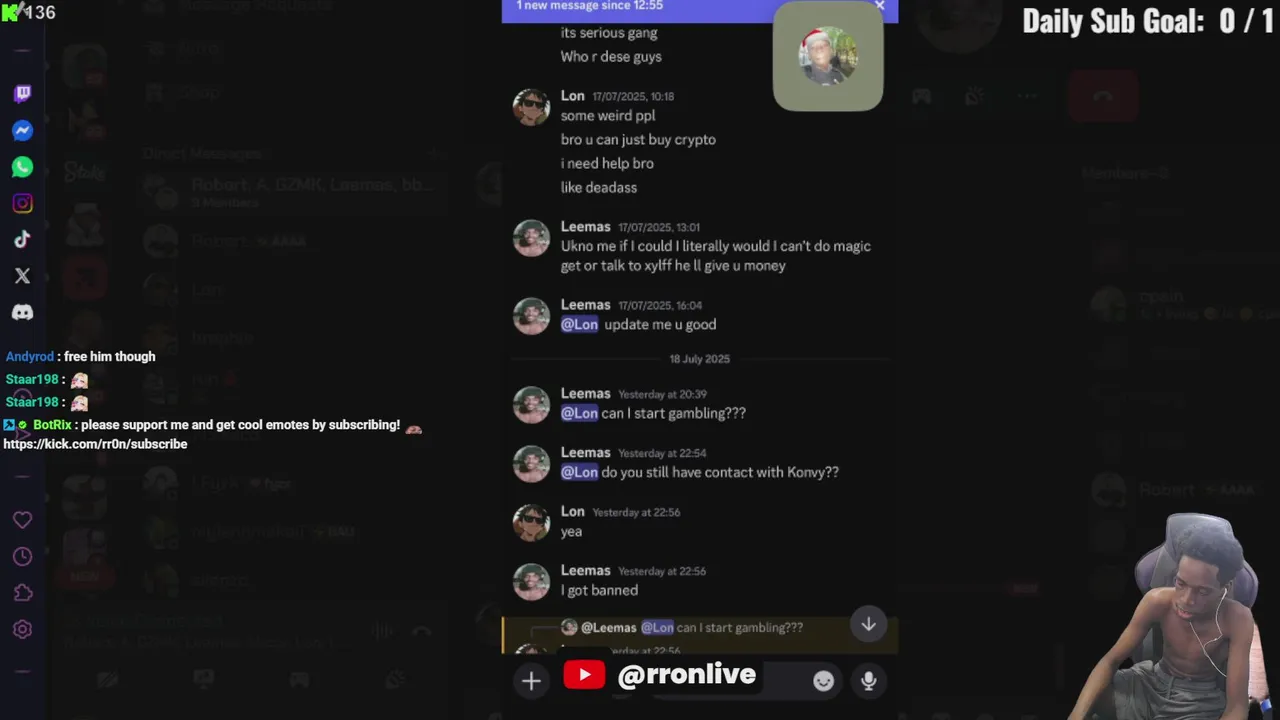1280x720 pixels.
Task: Open Twitch from the sidebar
Action: [22, 94]
